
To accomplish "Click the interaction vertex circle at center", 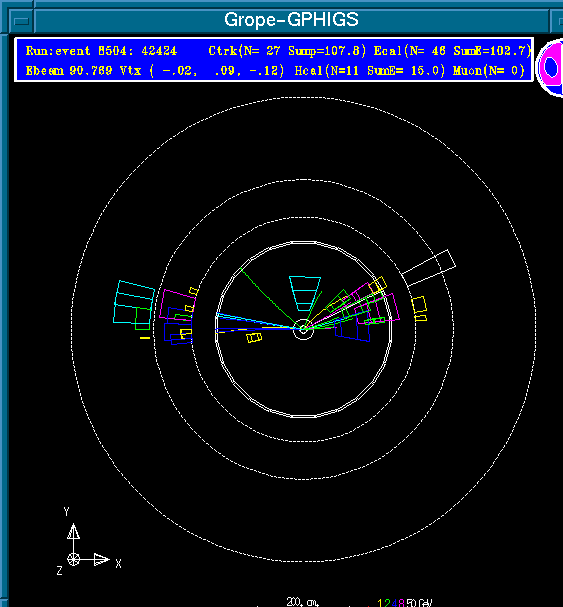I will pos(303,329).
